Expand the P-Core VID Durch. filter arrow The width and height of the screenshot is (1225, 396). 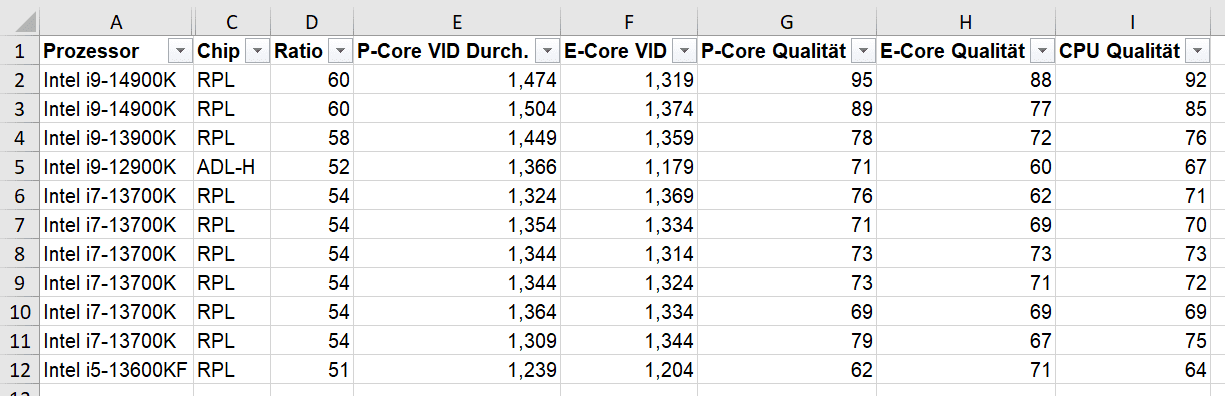coord(547,51)
